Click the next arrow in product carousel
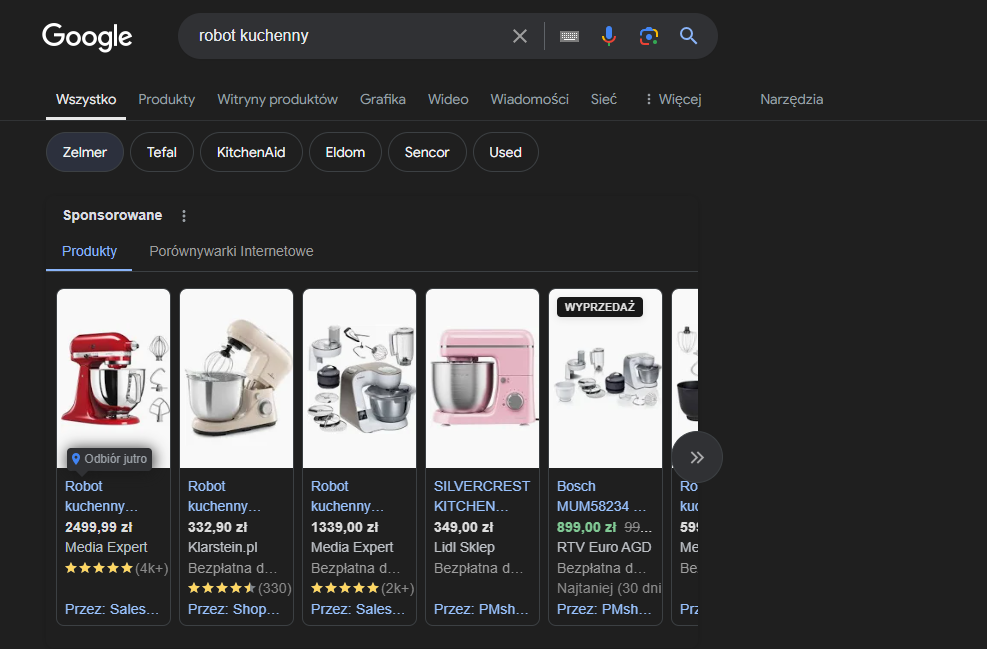This screenshot has height=649, width=987. (697, 457)
